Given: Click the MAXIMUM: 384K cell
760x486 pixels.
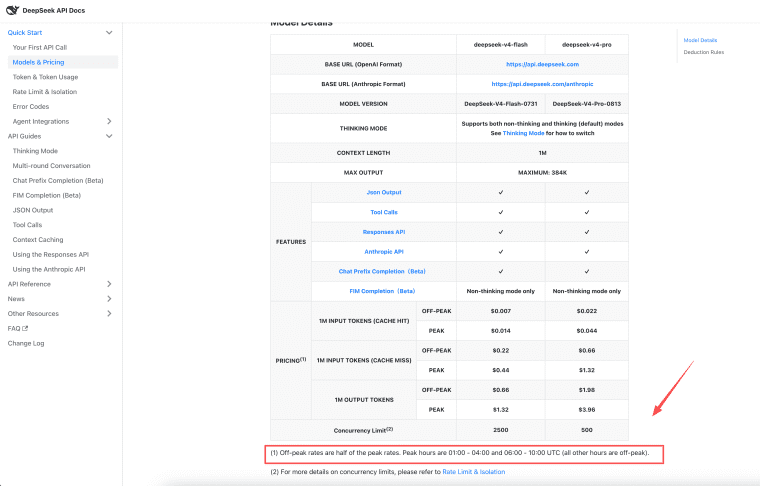Looking at the screenshot, I should [x=542, y=172].
